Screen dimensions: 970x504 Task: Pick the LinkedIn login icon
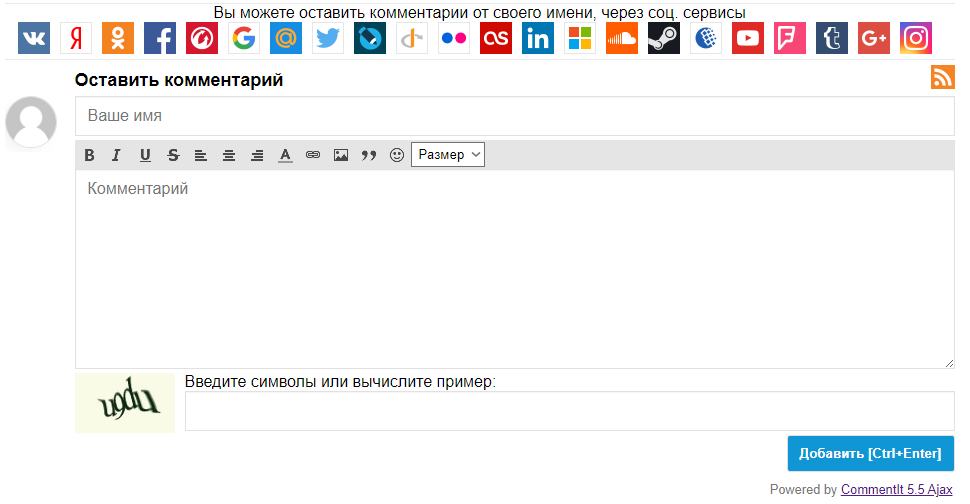(x=538, y=38)
